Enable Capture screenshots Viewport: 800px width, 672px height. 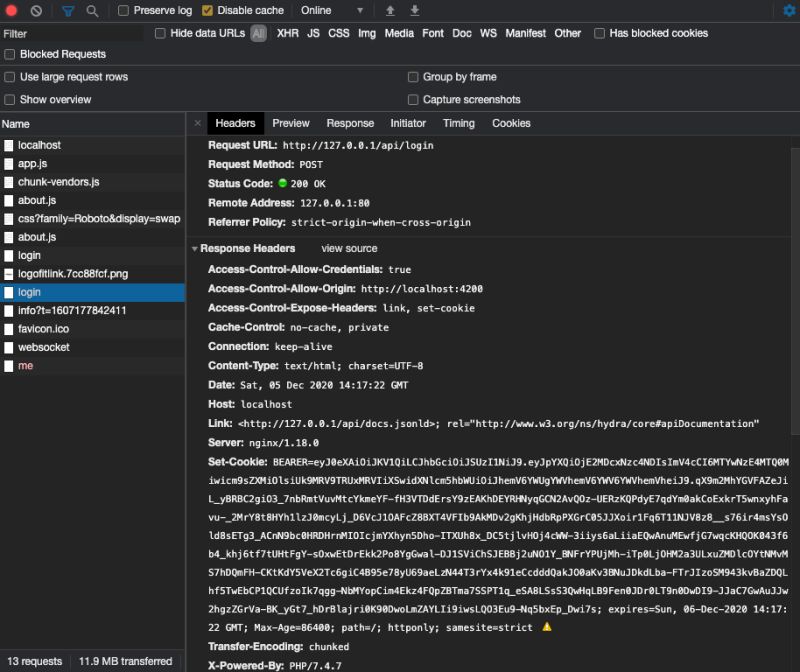tap(413, 99)
